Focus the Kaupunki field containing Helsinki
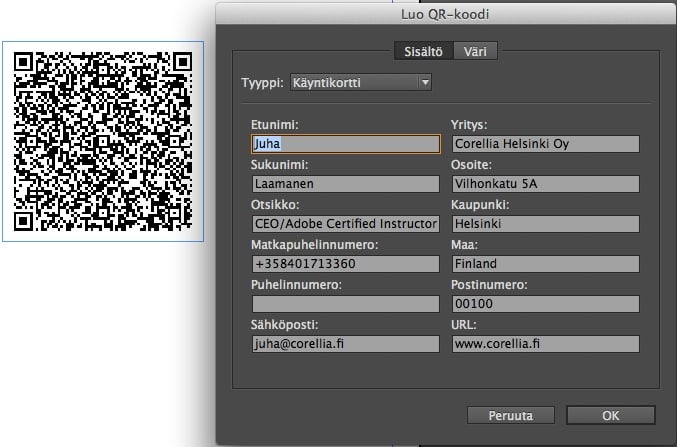This screenshot has height=447, width=677. coord(546,224)
